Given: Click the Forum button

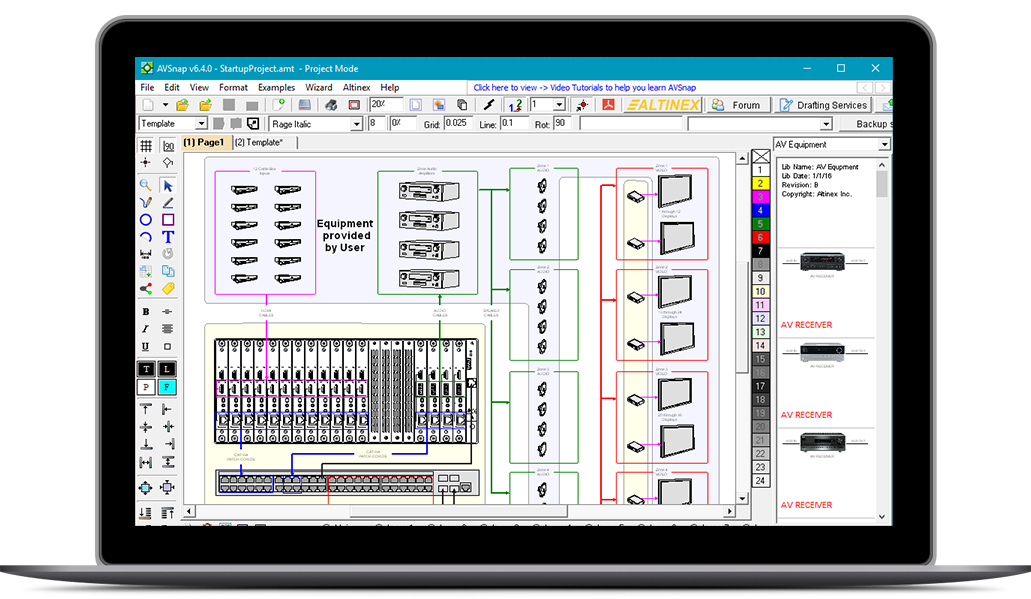Looking at the screenshot, I should [737, 105].
